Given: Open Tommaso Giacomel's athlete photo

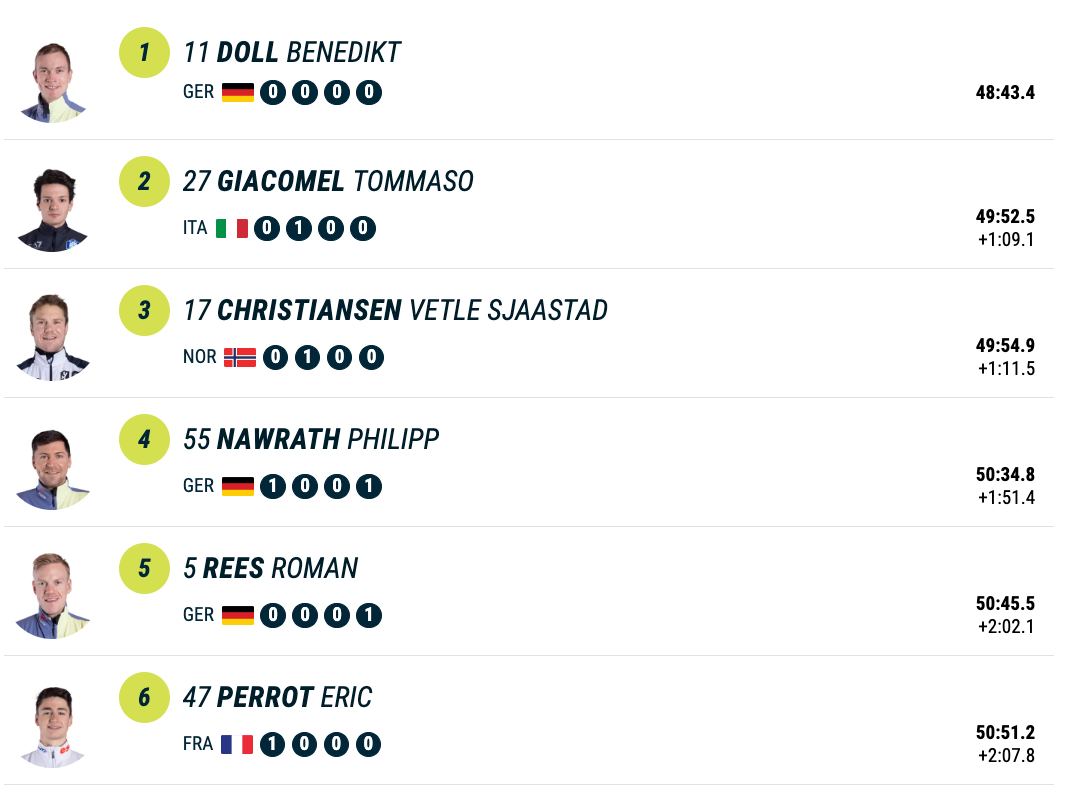Looking at the screenshot, I should tap(53, 211).
